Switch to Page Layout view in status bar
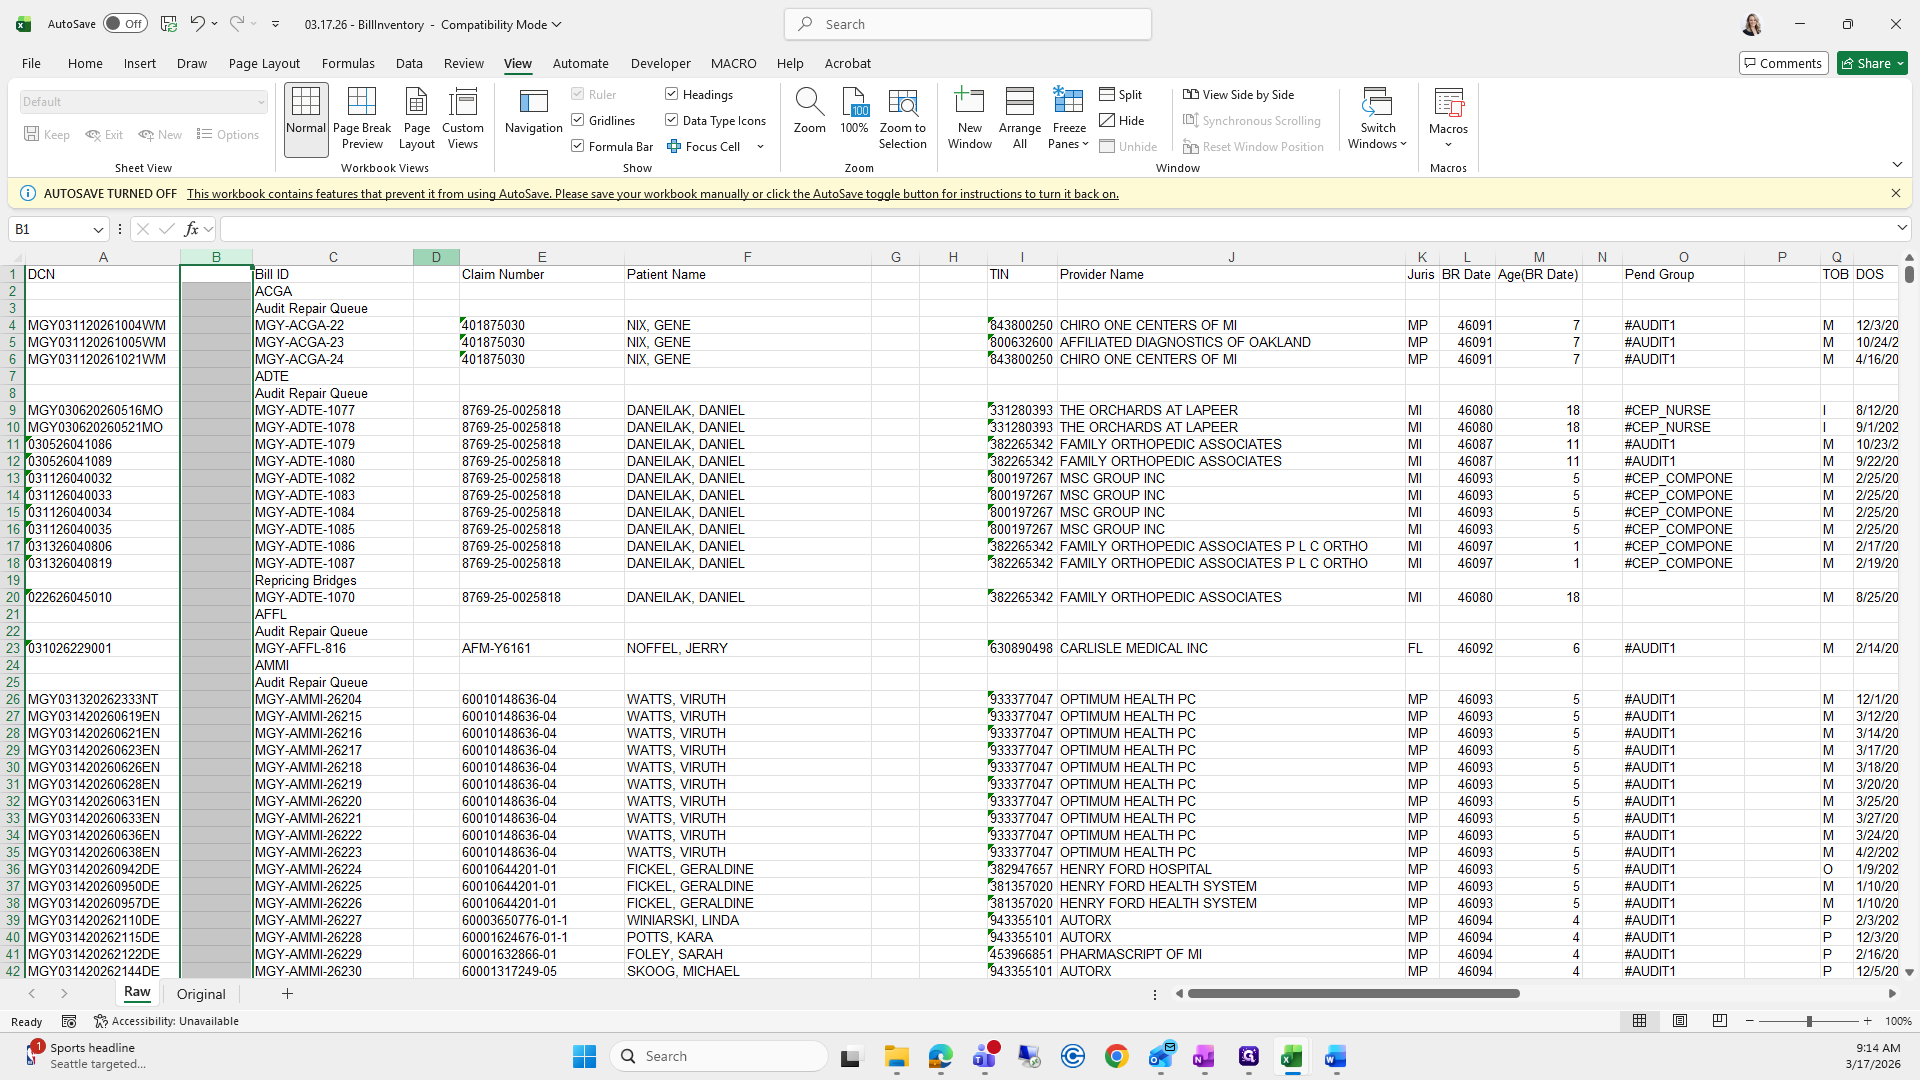Screen dimensions: 1920x1080 [1680, 1021]
